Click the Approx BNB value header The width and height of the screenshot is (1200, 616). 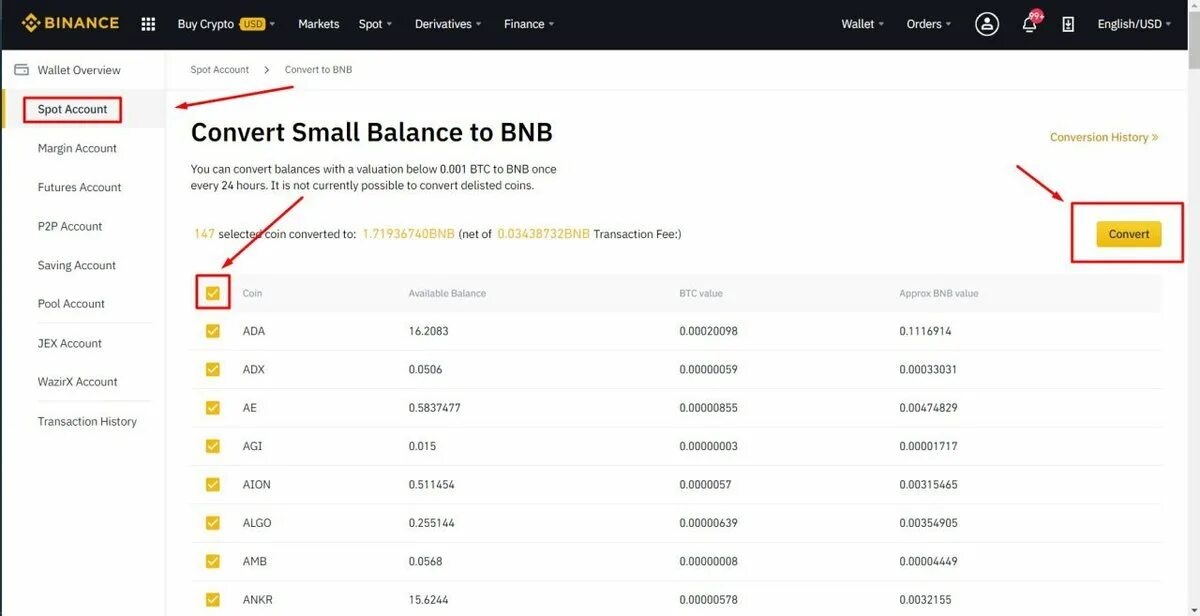[x=939, y=293]
